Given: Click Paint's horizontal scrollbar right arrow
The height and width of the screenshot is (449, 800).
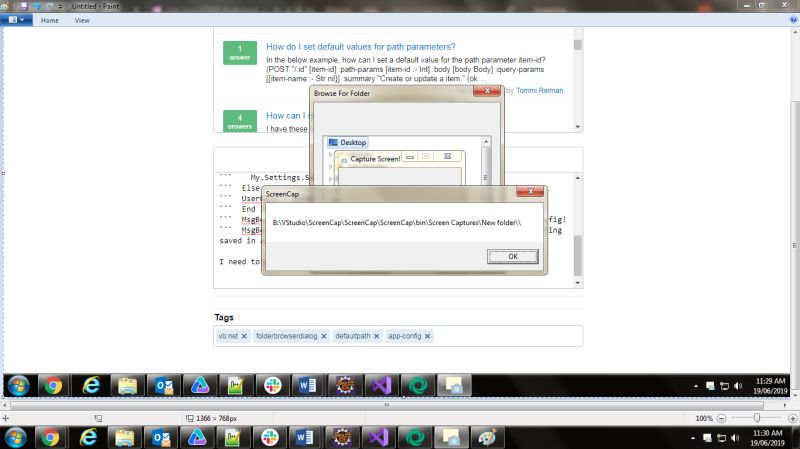Looking at the screenshot, I should tap(785, 405).
